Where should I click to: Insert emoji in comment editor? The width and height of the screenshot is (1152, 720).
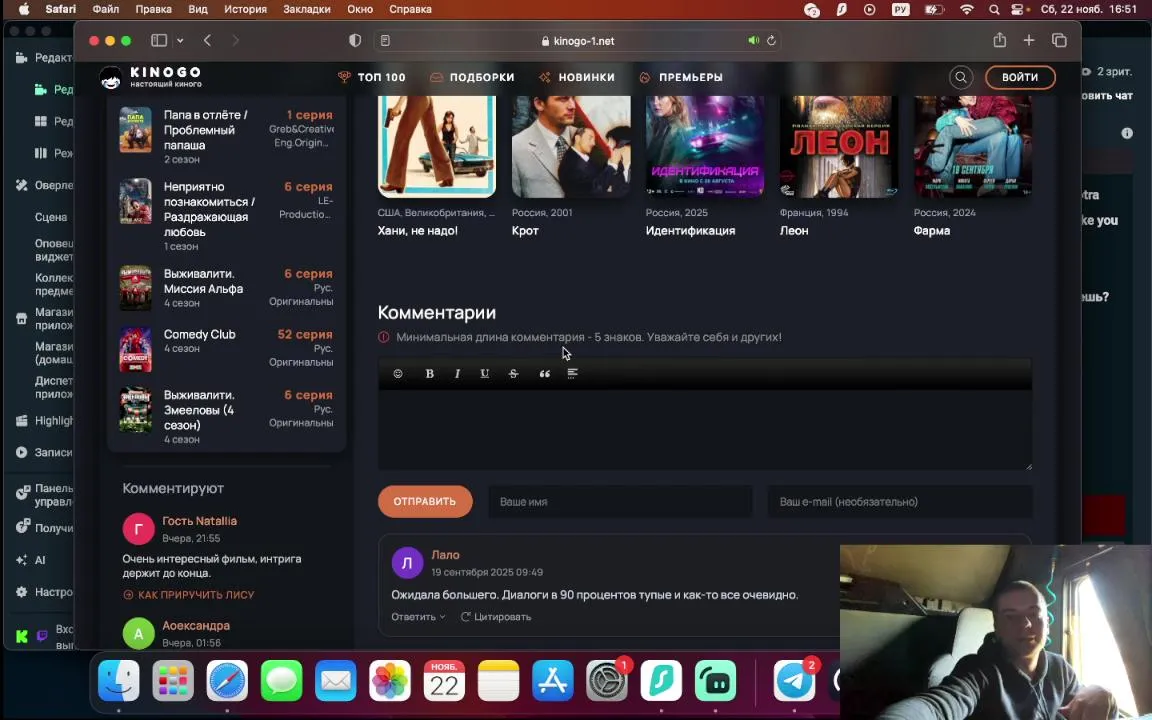click(x=398, y=373)
